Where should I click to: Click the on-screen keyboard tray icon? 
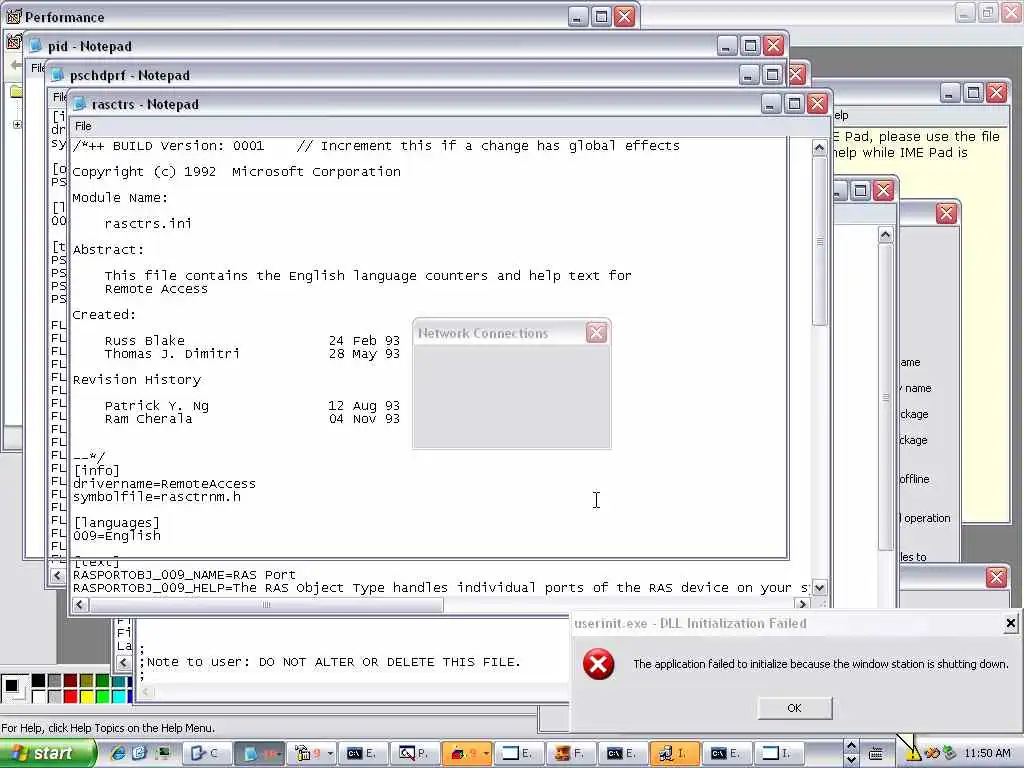(876, 754)
